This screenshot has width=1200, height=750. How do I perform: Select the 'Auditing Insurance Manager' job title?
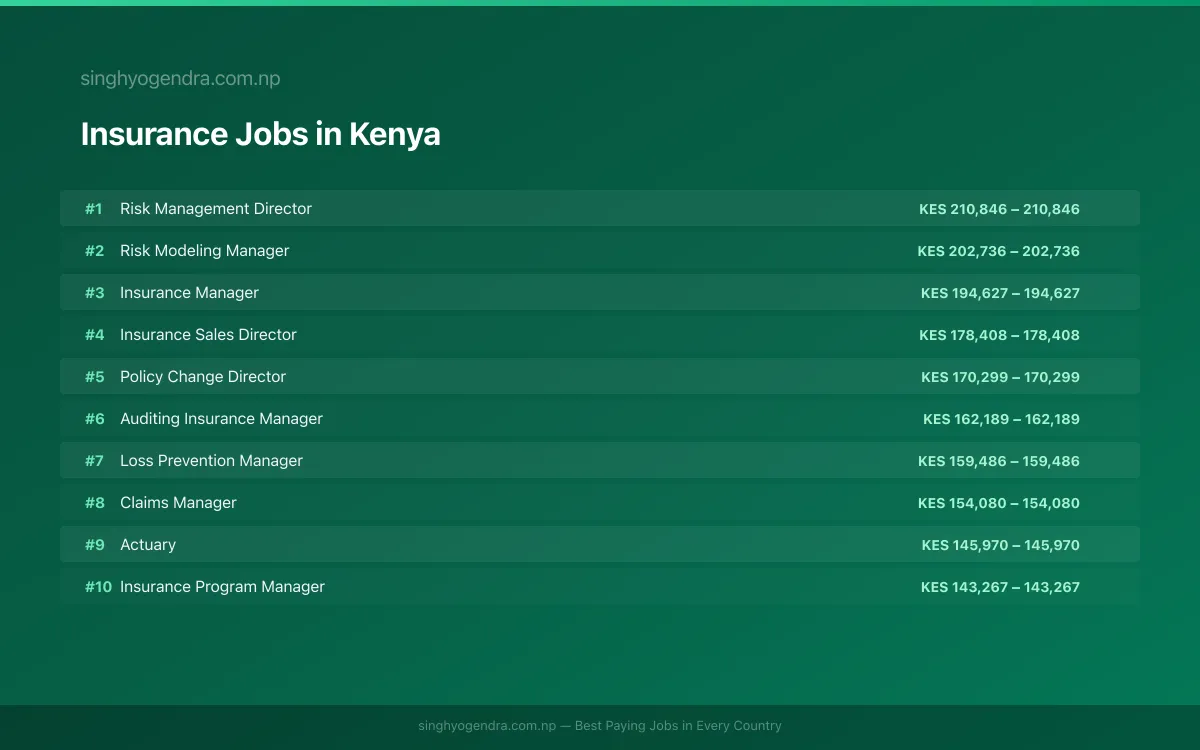(221, 419)
